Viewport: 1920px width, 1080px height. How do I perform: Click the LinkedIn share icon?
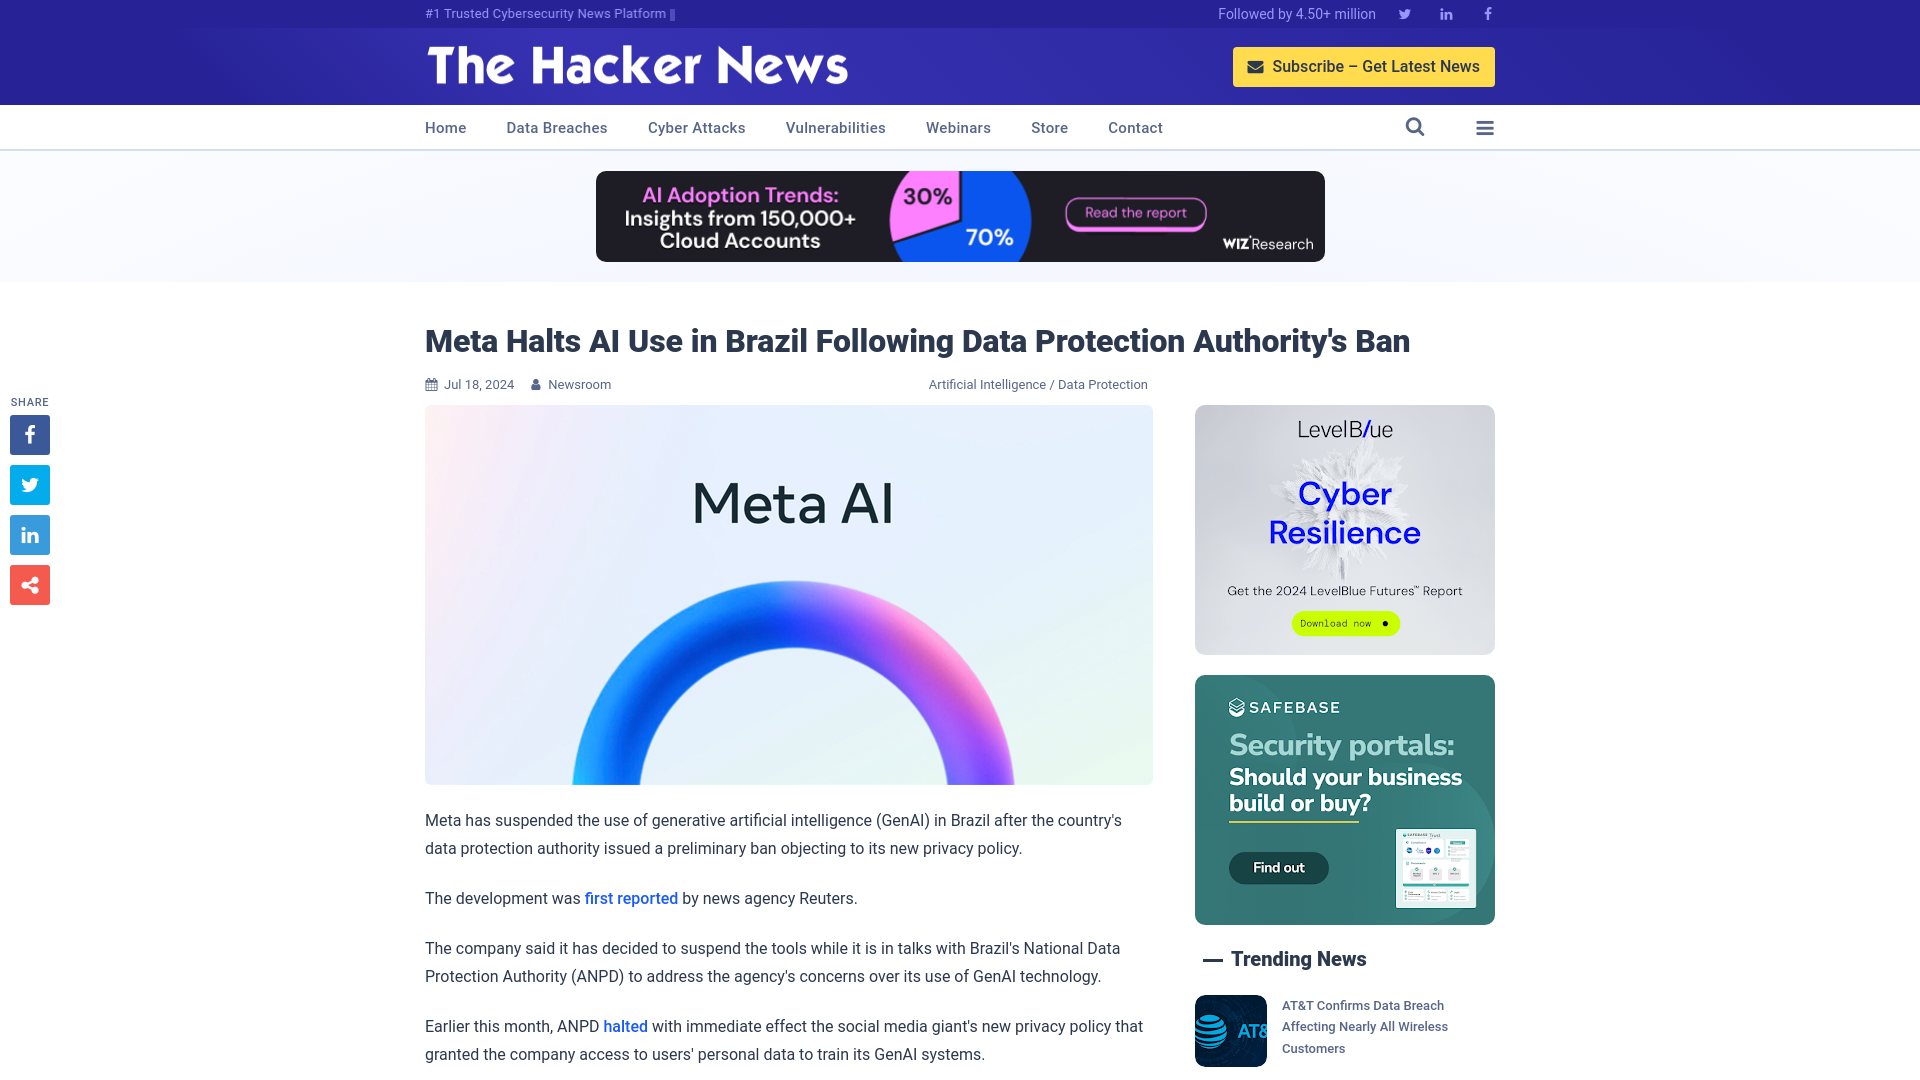point(29,534)
